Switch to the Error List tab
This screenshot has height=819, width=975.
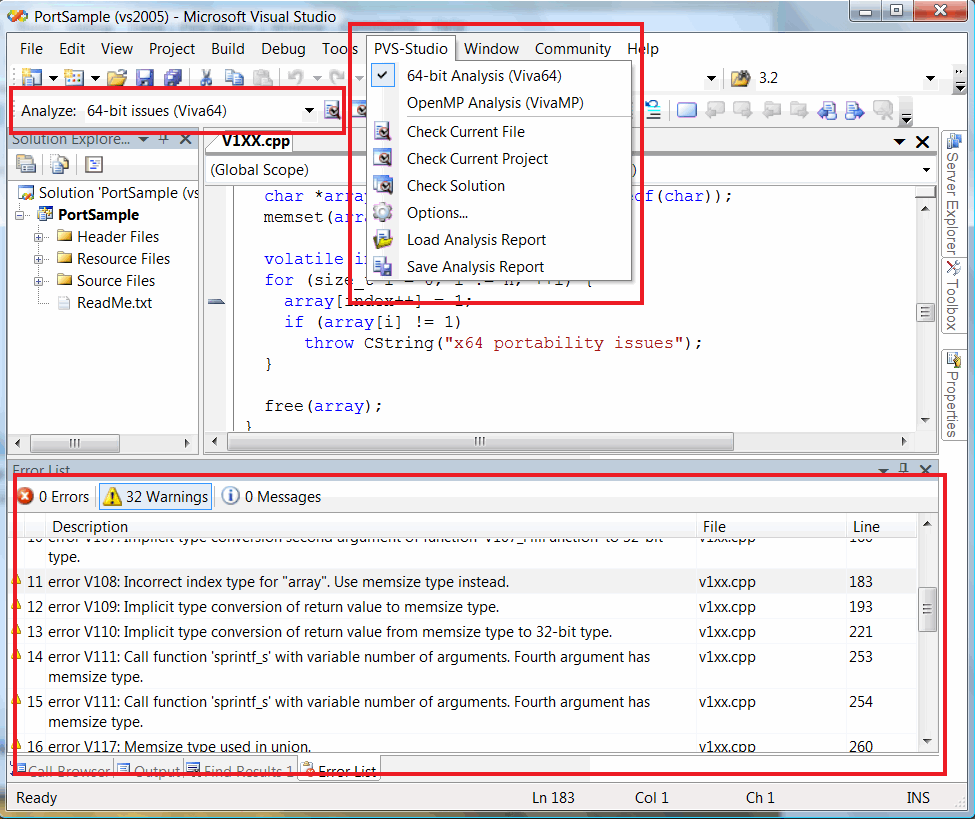(x=341, y=770)
